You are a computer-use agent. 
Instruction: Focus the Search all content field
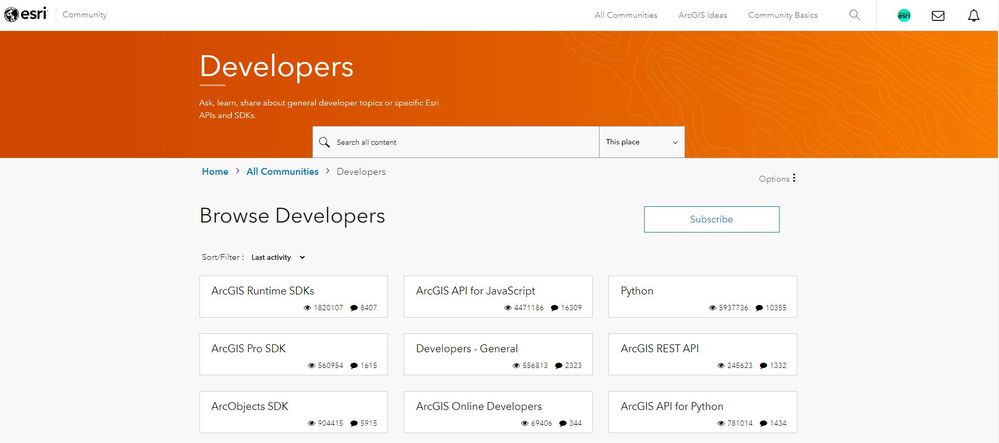click(x=456, y=142)
